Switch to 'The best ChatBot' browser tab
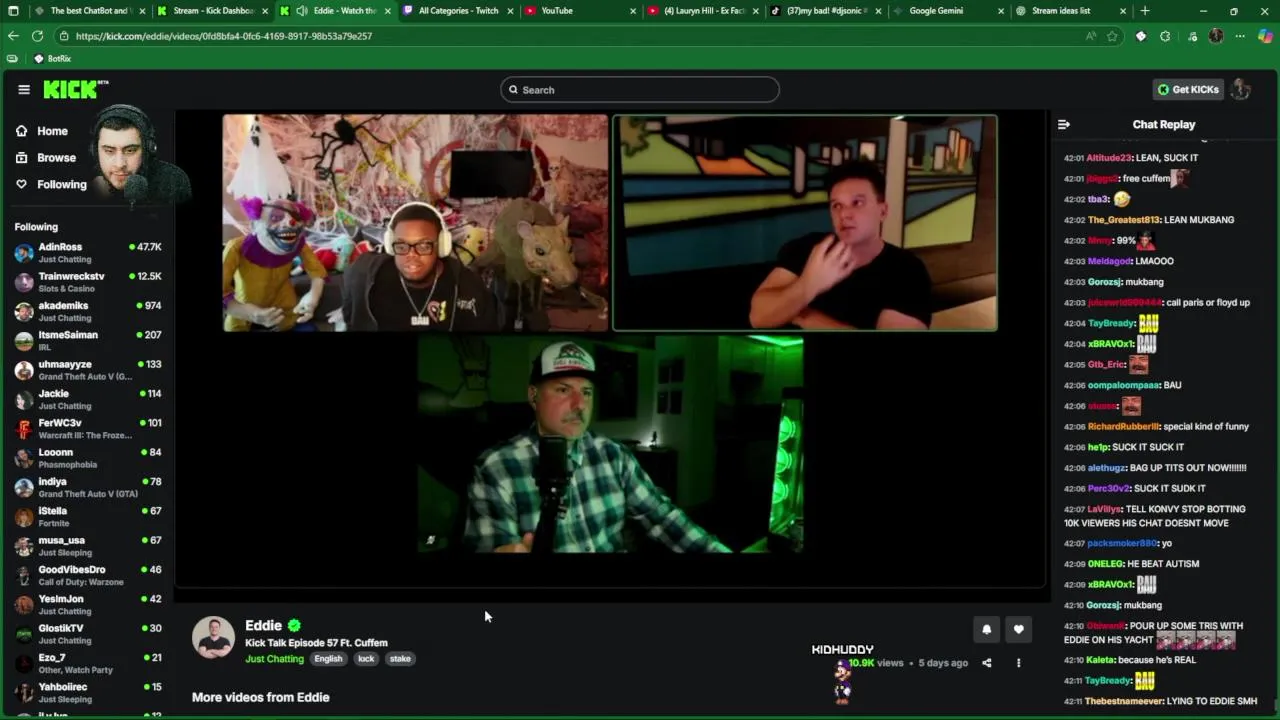Image resolution: width=1280 pixels, height=720 pixels. click(x=88, y=11)
